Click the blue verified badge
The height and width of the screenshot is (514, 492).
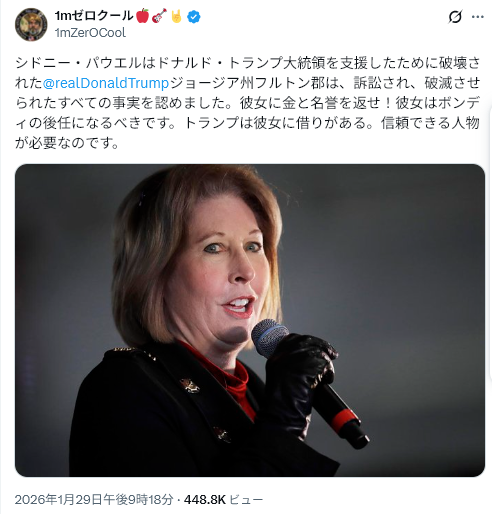(x=194, y=16)
